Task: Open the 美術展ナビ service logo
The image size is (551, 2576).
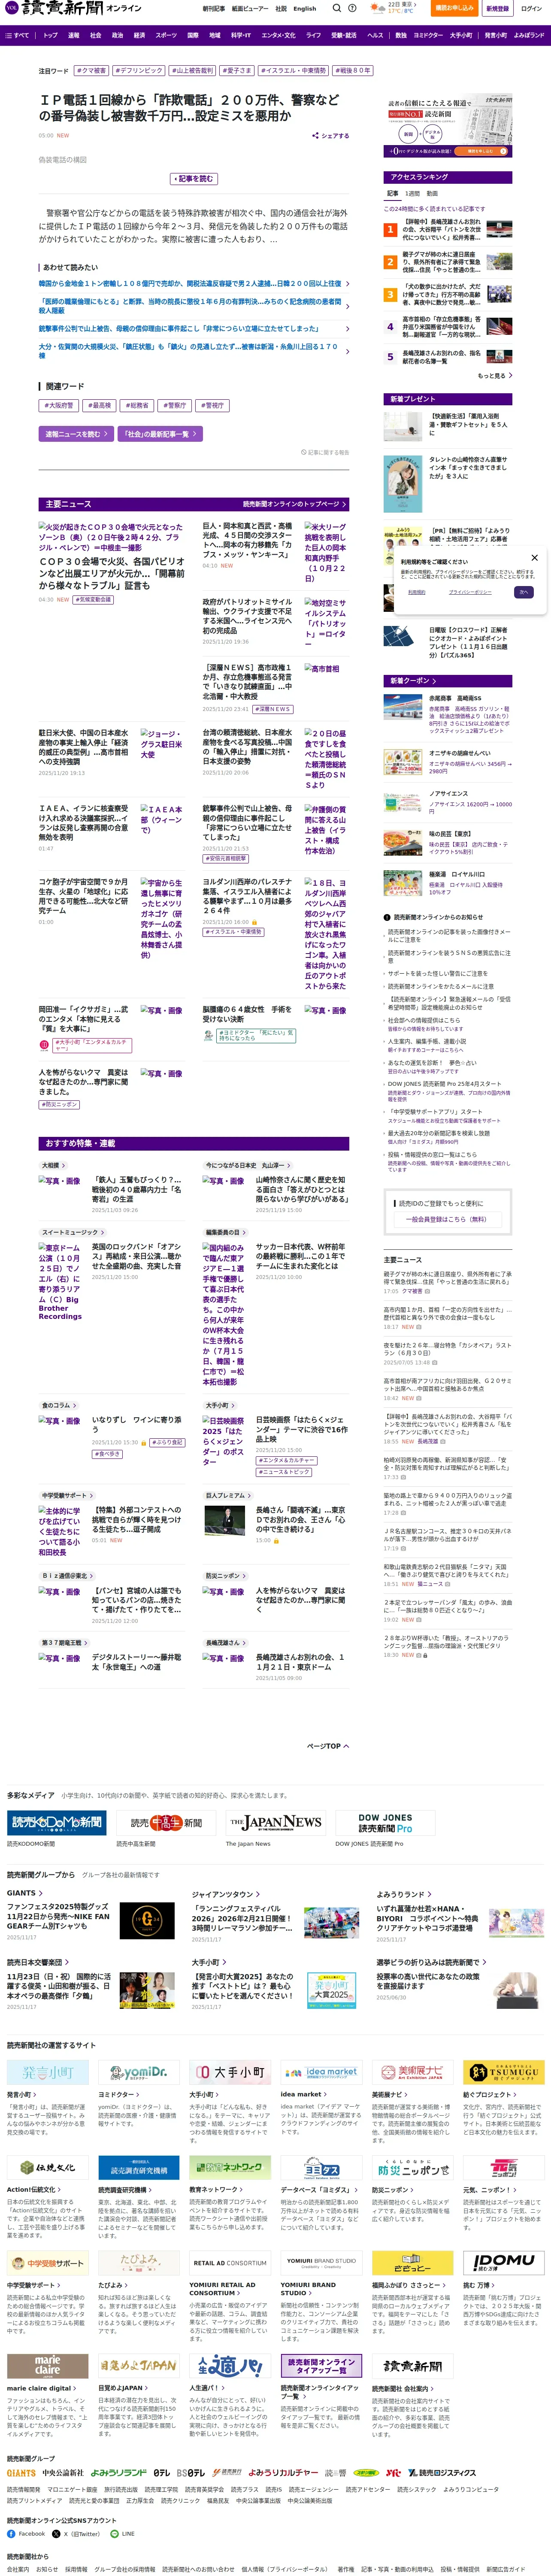Action: [x=412, y=2072]
